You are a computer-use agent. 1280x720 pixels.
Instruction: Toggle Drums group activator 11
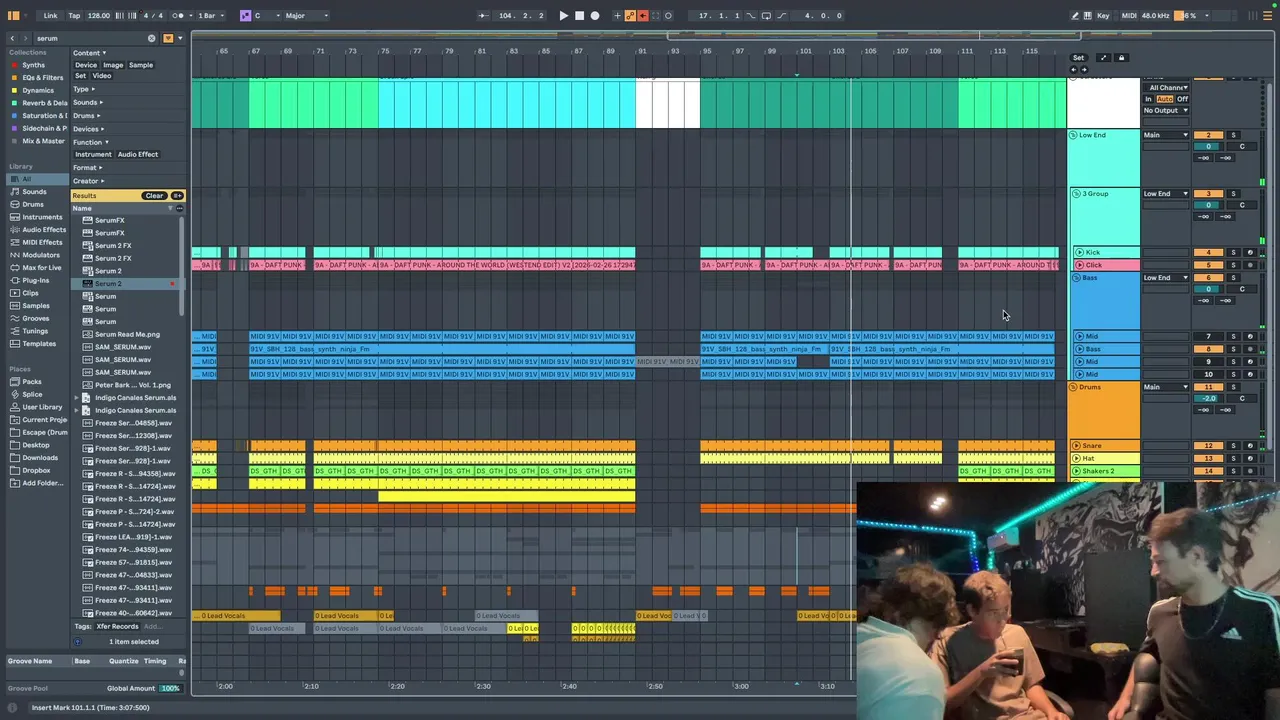click(1208, 387)
